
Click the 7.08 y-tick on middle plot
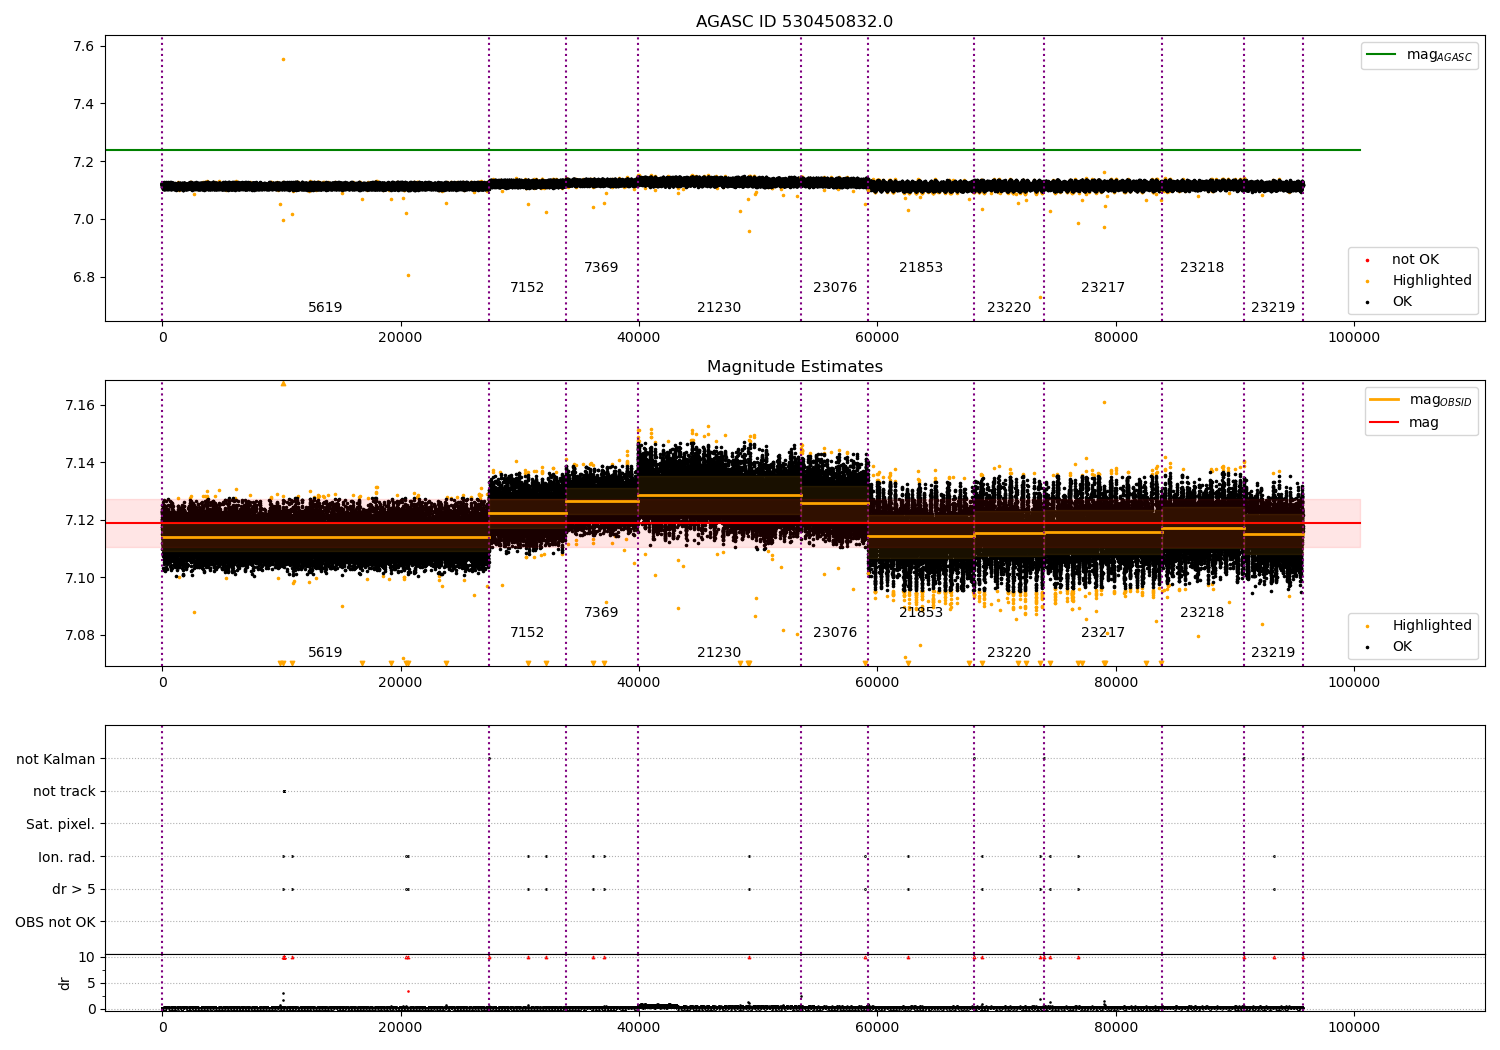click(x=81, y=635)
